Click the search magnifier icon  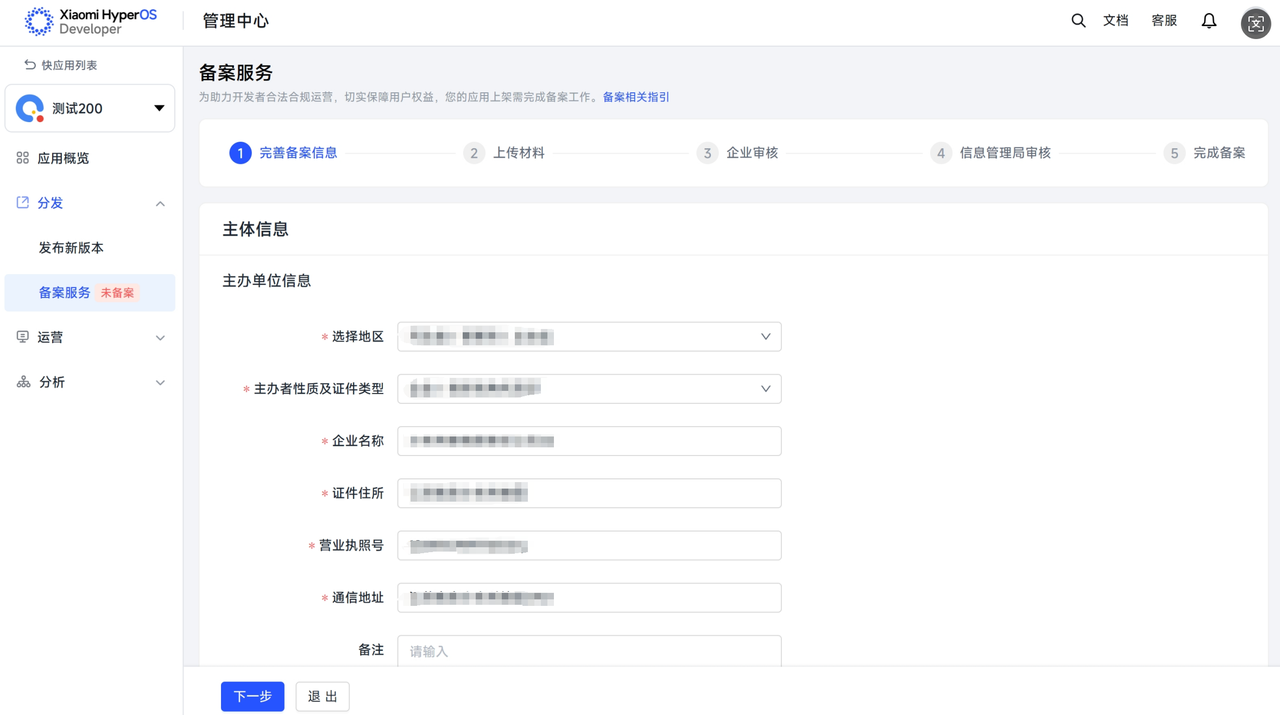[x=1078, y=21]
